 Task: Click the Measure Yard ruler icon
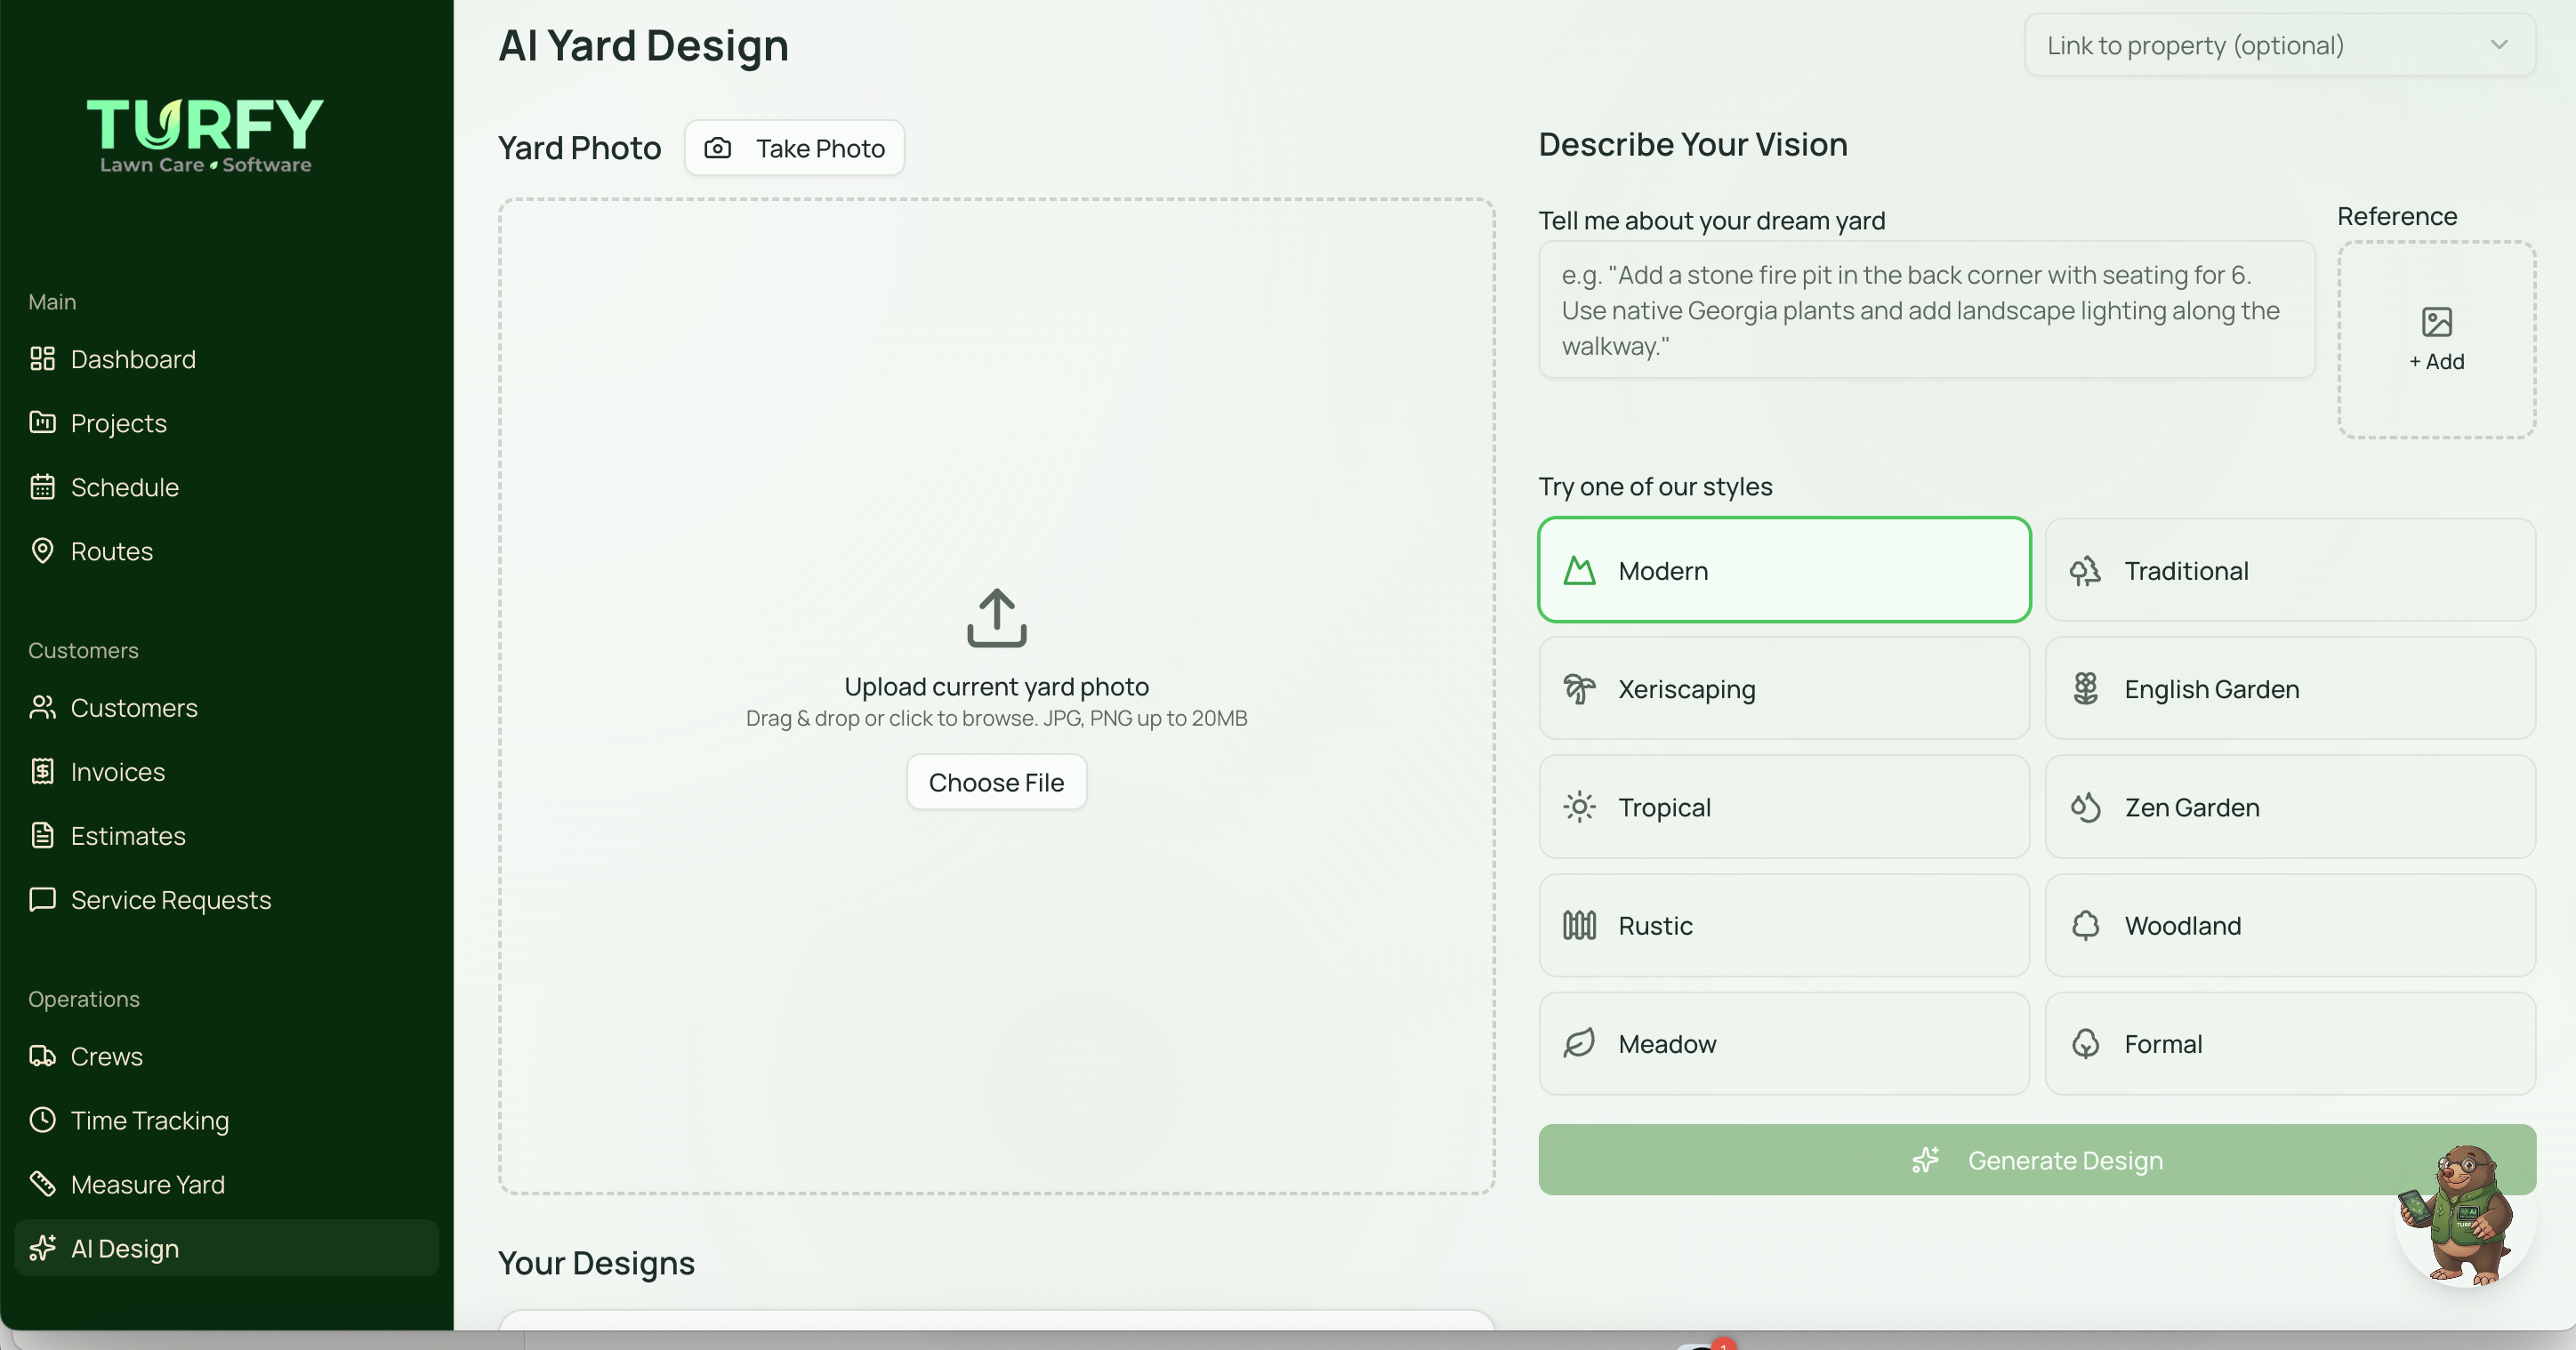[42, 1183]
